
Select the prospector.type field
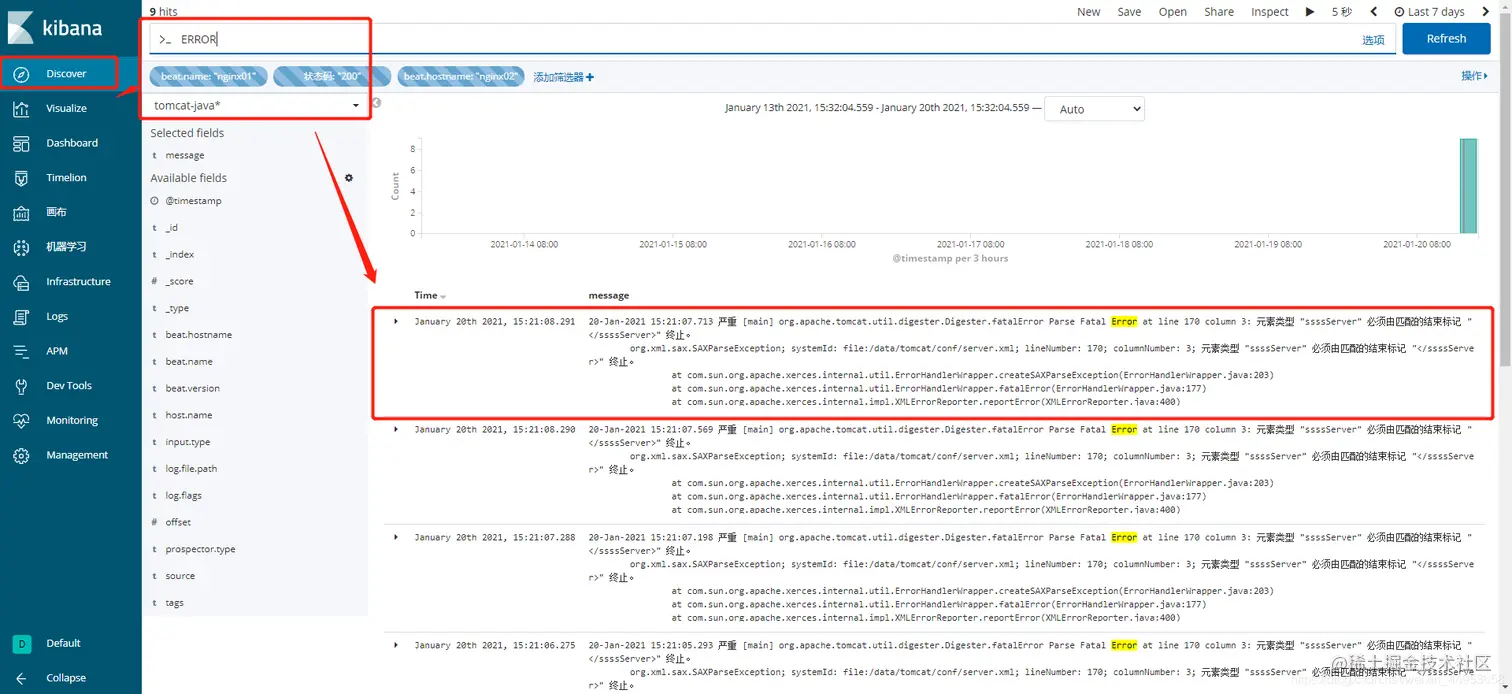point(200,549)
